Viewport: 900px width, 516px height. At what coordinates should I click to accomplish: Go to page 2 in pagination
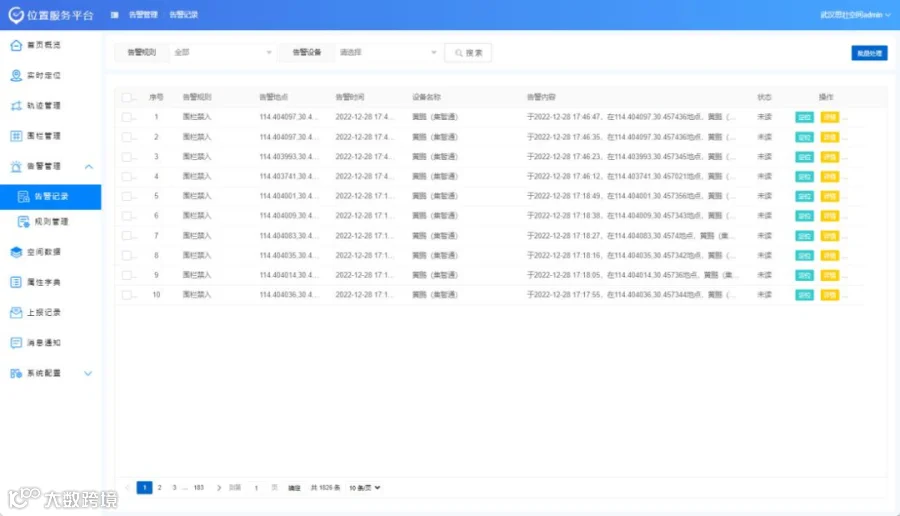160,488
